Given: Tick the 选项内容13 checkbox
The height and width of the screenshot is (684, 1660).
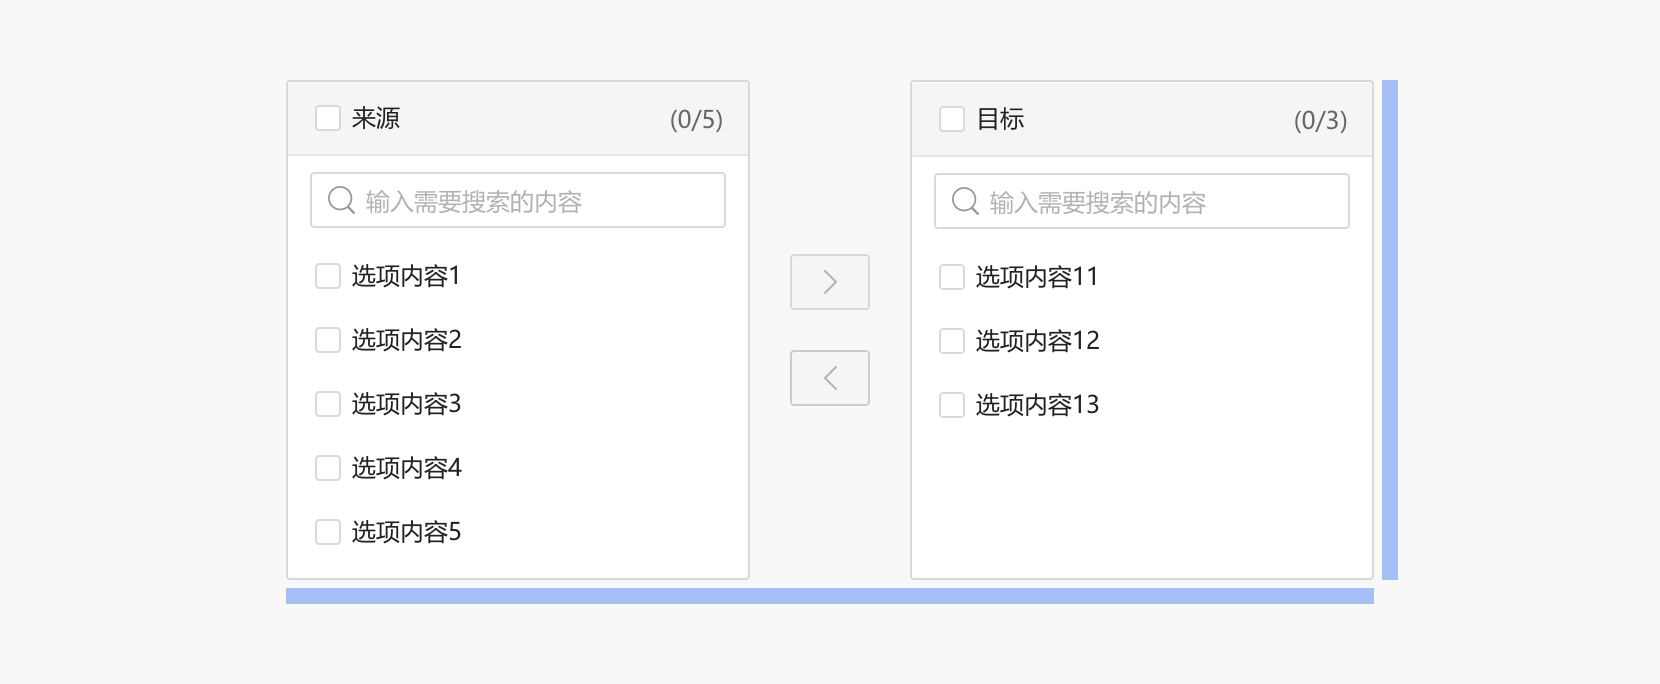Looking at the screenshot, I should [952, 405].
